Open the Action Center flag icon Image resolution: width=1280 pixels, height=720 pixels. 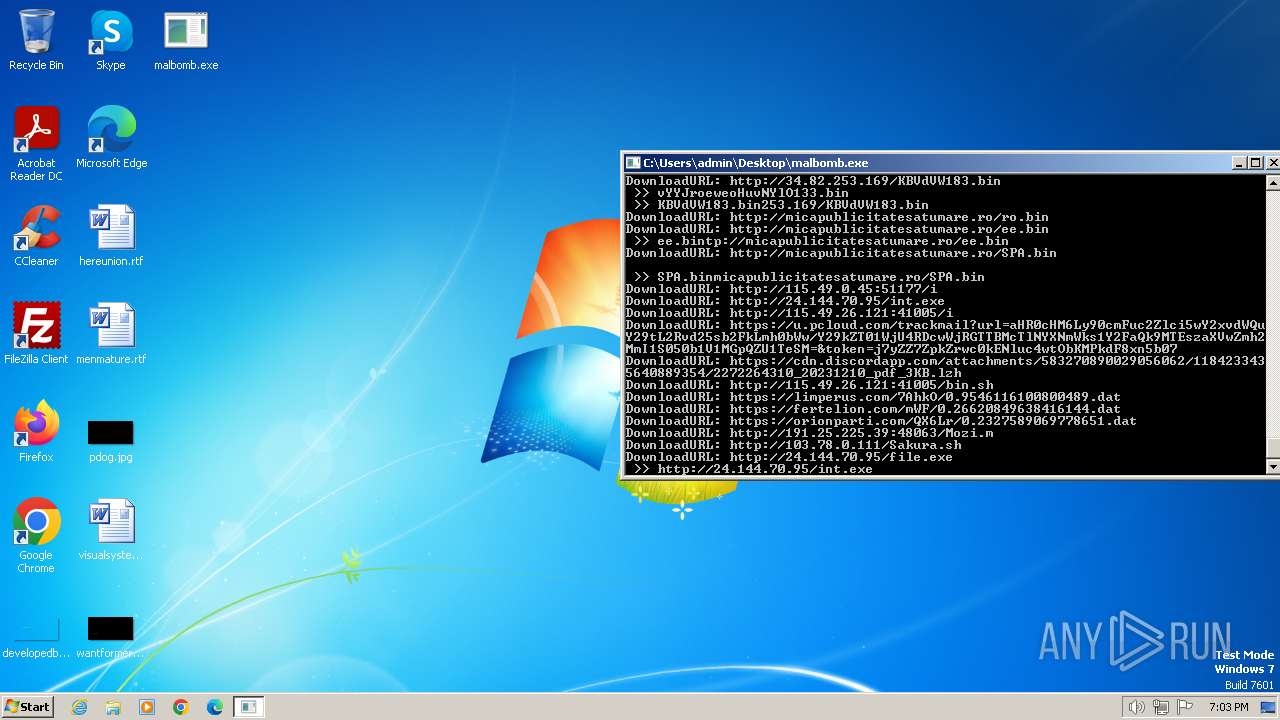pos(1186,707)
